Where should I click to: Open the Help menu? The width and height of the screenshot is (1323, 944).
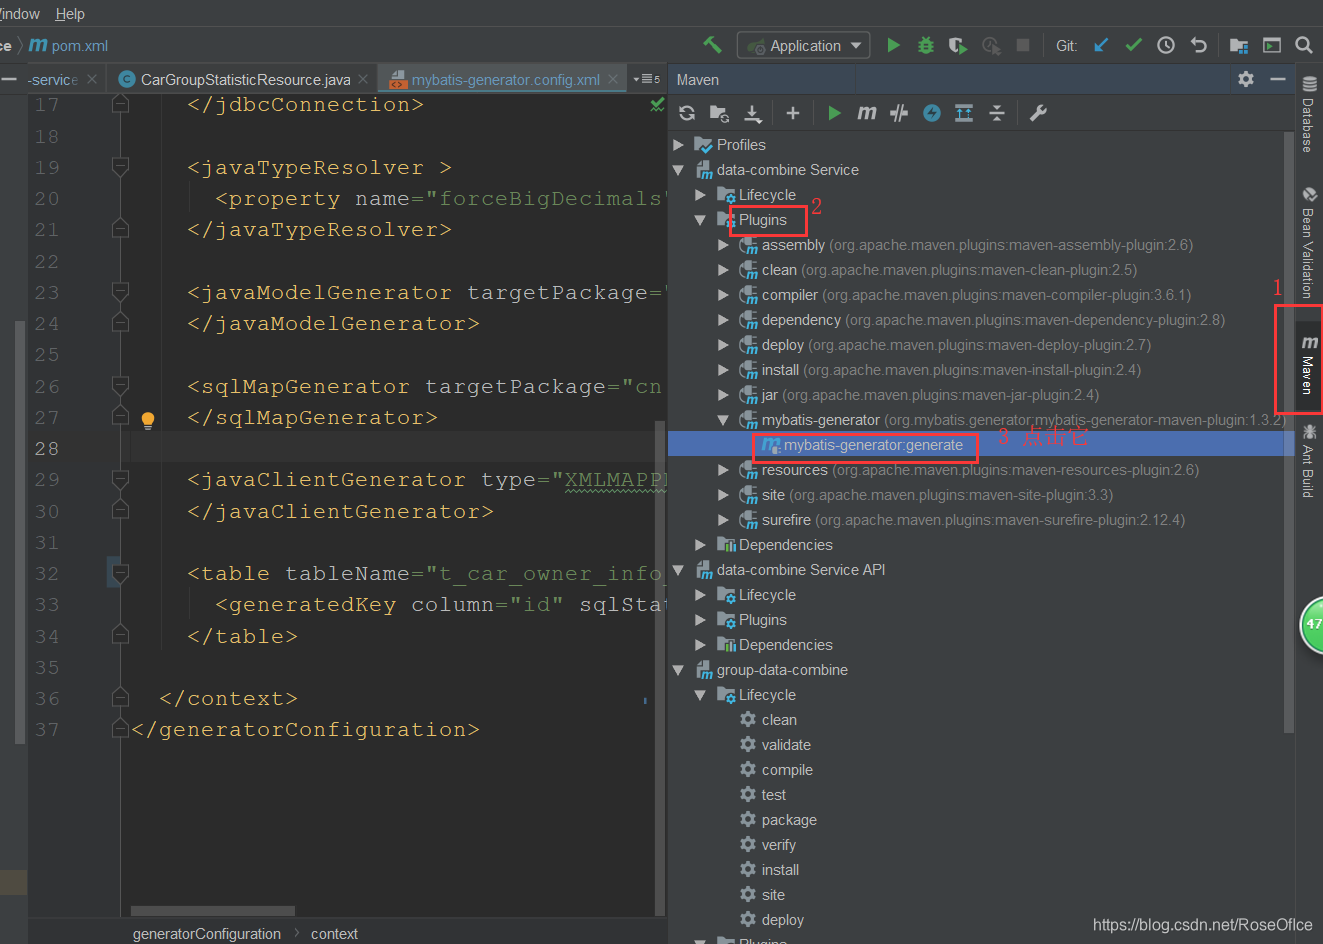70,14
